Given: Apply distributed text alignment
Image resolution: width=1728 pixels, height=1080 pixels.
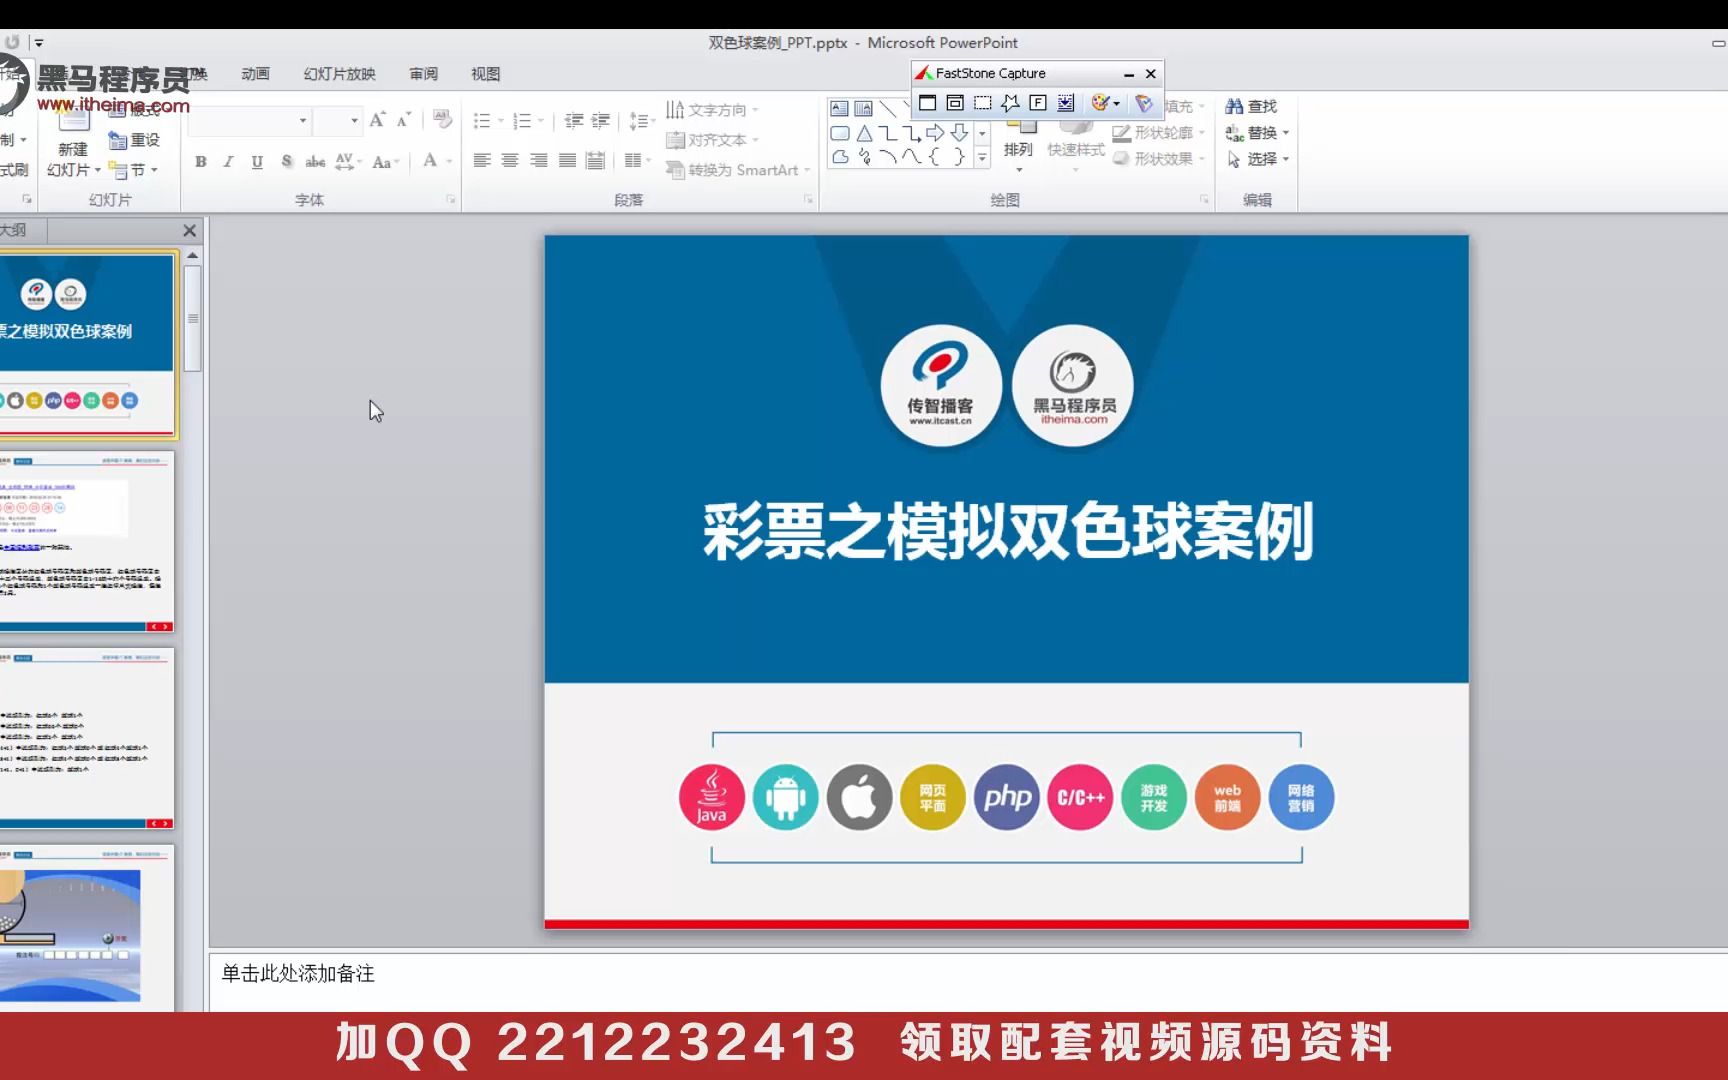Looking at the screenshot, I should pos(596,161).
